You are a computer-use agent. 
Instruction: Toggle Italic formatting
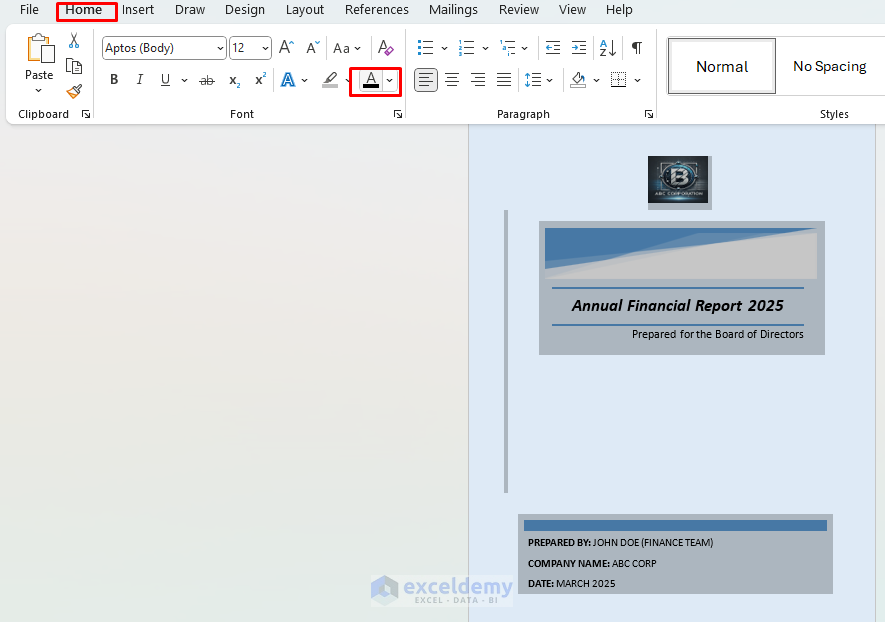pos(139,80)
